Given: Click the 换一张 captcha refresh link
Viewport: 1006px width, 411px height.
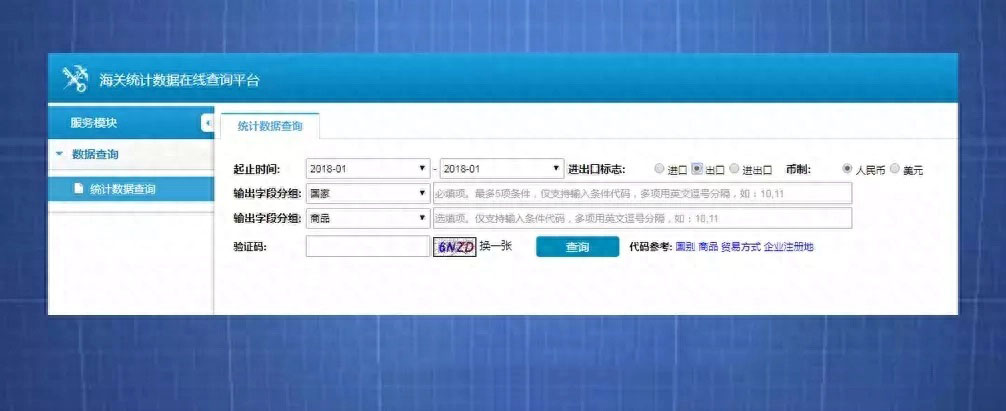Looking at the screenshot, I should [496, 245].
